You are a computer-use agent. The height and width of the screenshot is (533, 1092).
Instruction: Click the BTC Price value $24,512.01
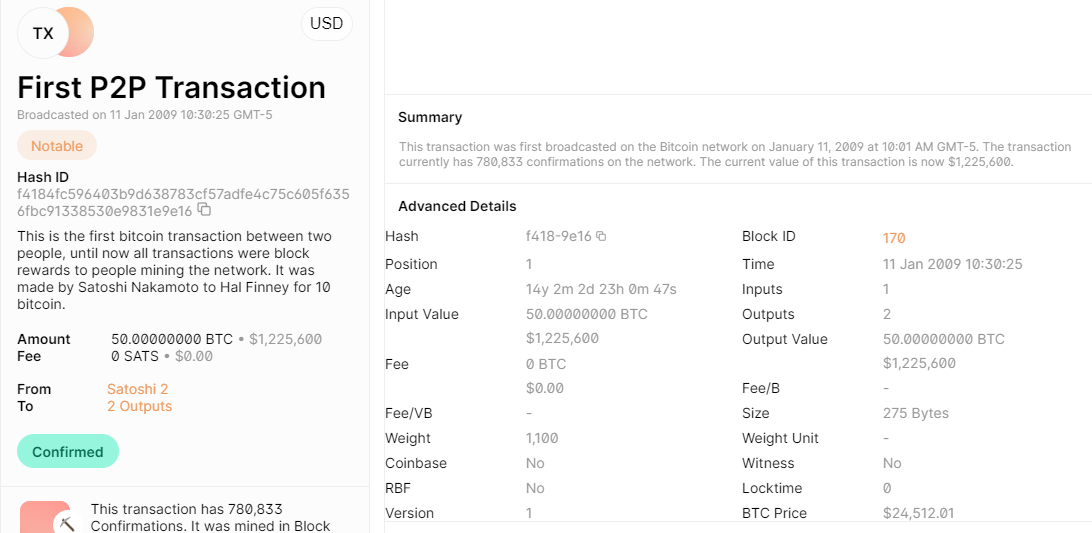pos(919,513)
